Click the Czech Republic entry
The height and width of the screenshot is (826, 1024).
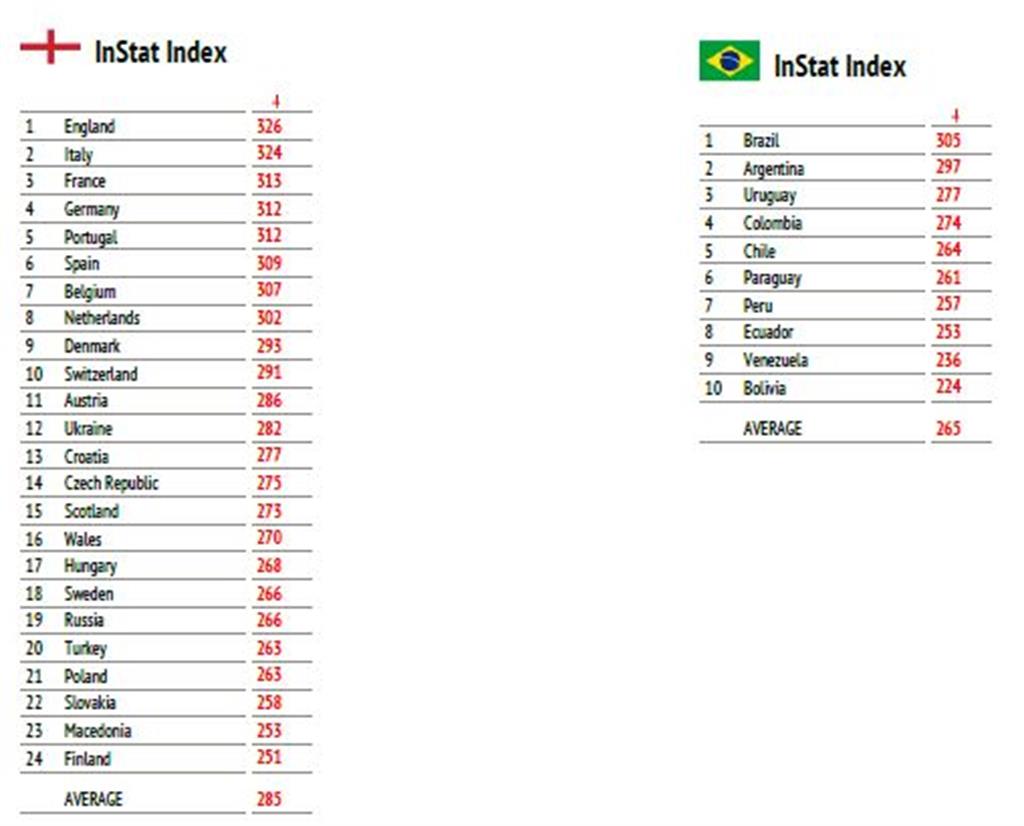point(111,483)
